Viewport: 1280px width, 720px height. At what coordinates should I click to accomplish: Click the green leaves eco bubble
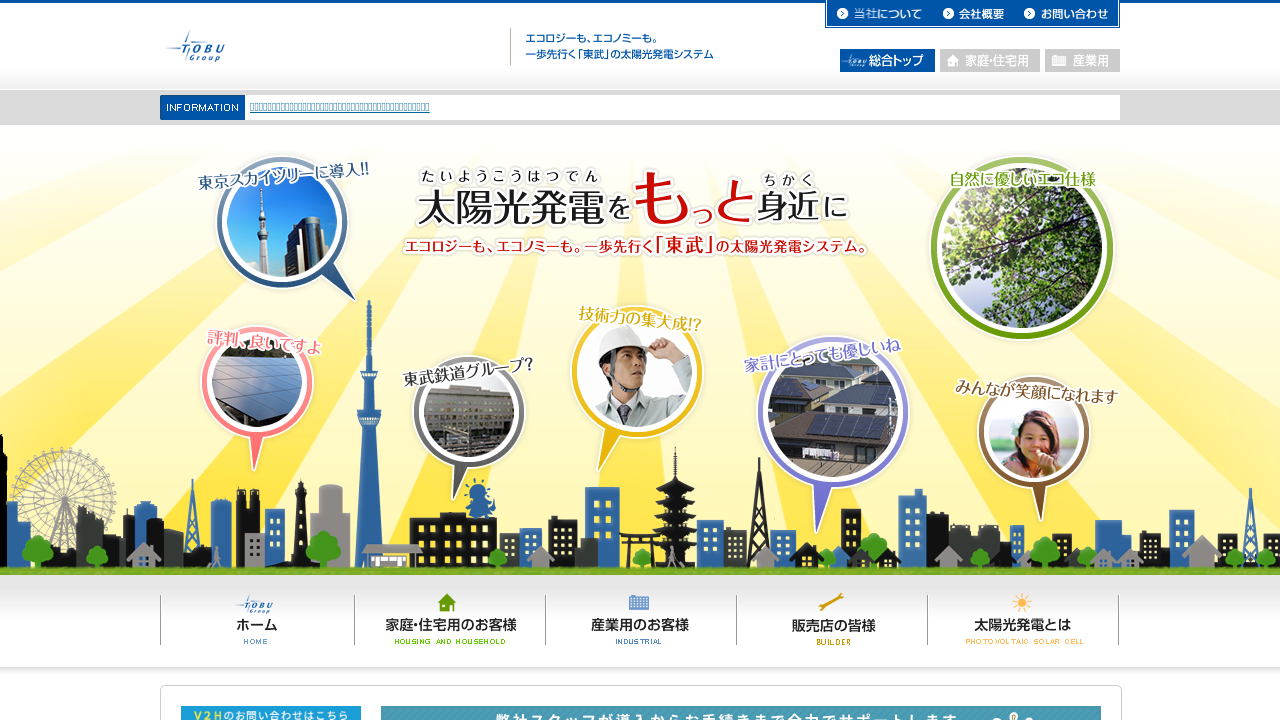(1021, 248)
